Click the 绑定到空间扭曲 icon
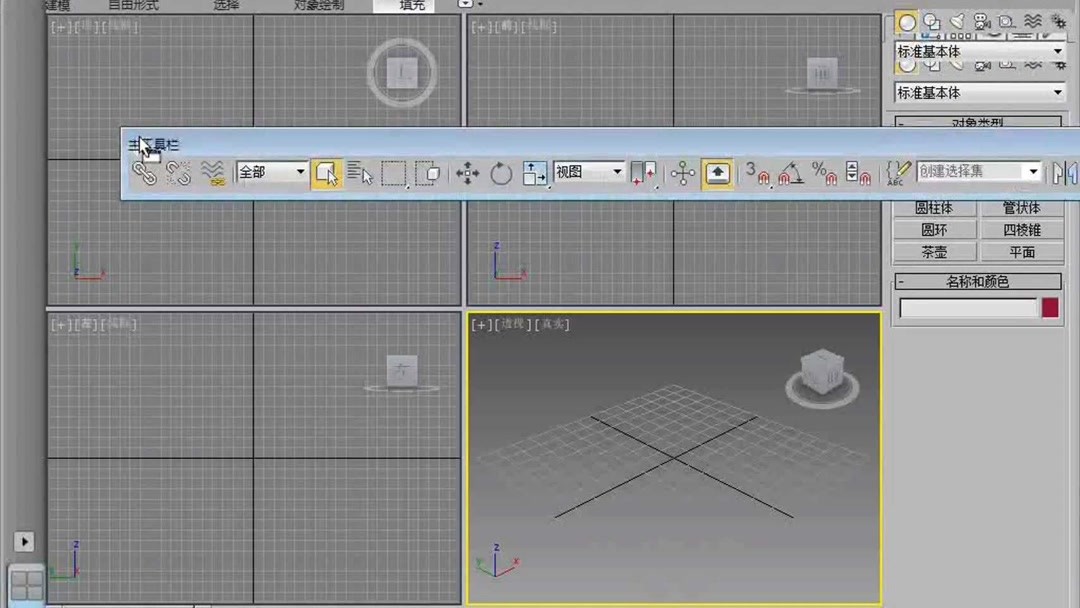The height and width of the screenshot is (608, 1080). (x=212, y=172)
